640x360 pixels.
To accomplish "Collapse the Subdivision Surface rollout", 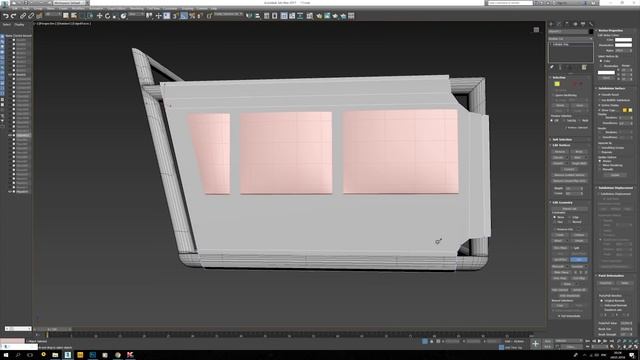I will 611,88.
